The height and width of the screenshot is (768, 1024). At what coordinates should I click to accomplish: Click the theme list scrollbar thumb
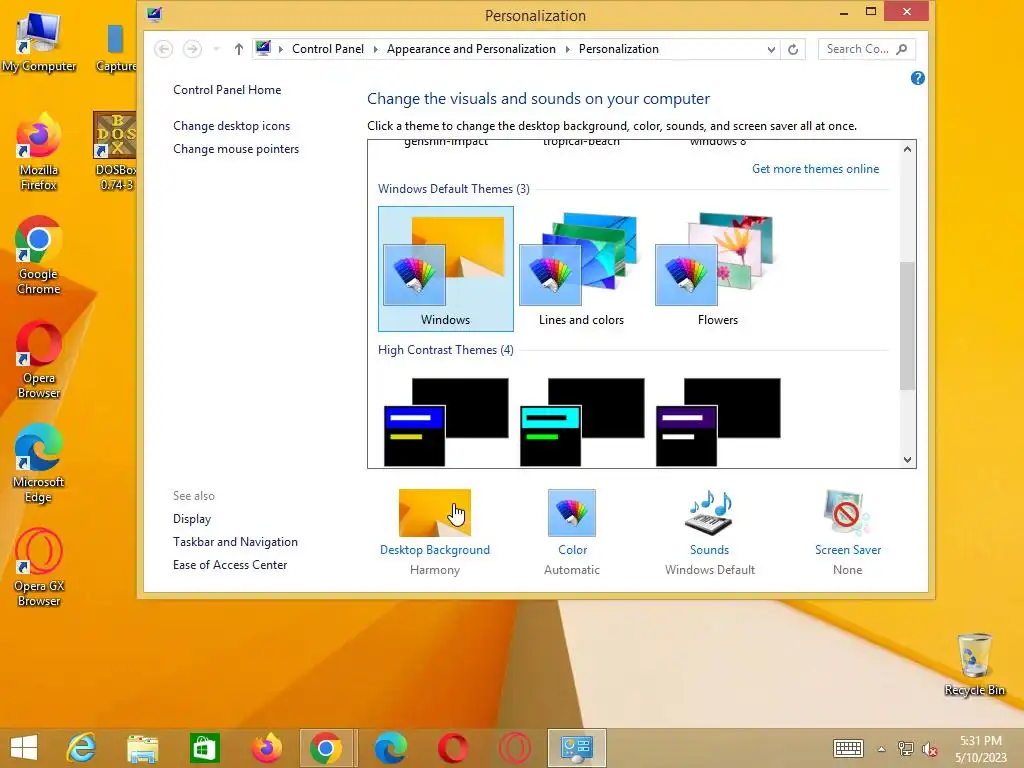pos(907,325)
